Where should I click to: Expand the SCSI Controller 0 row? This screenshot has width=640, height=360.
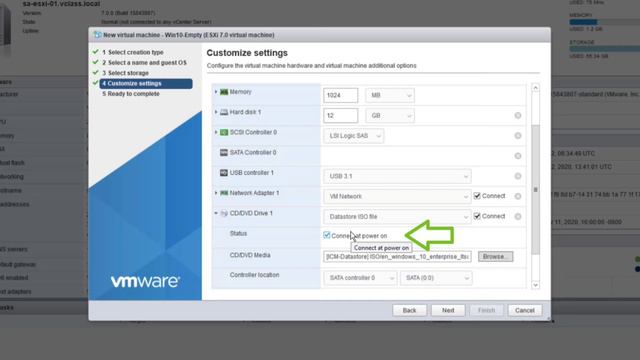point(216,132)
